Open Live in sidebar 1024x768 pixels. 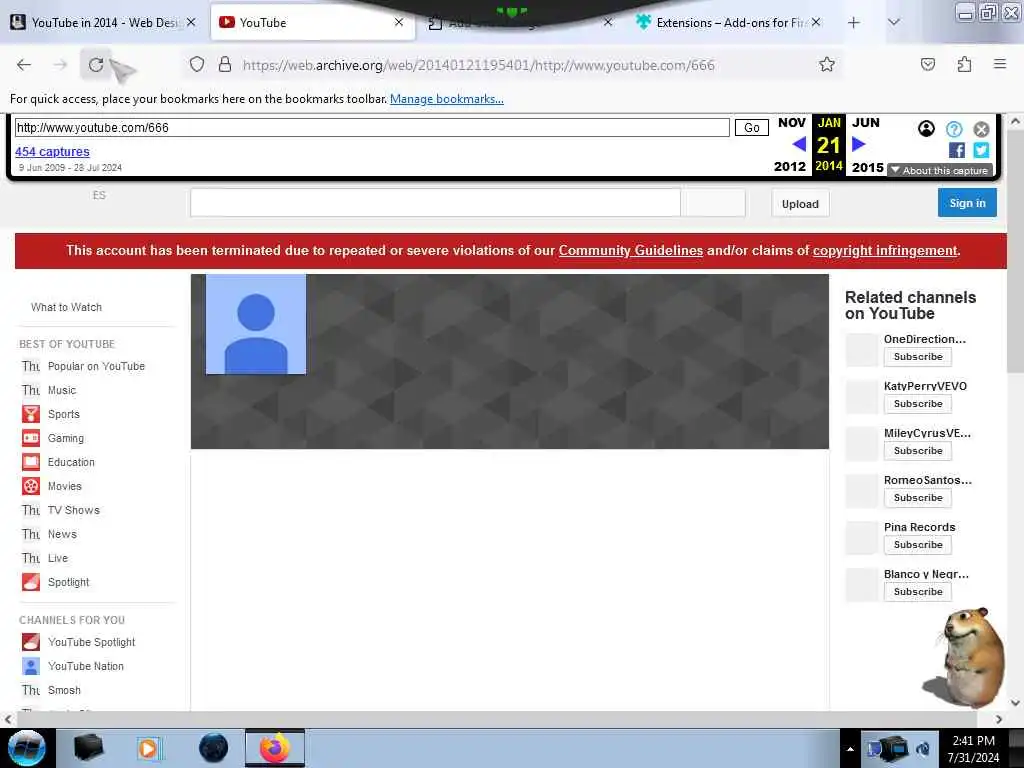pos(57,558)
